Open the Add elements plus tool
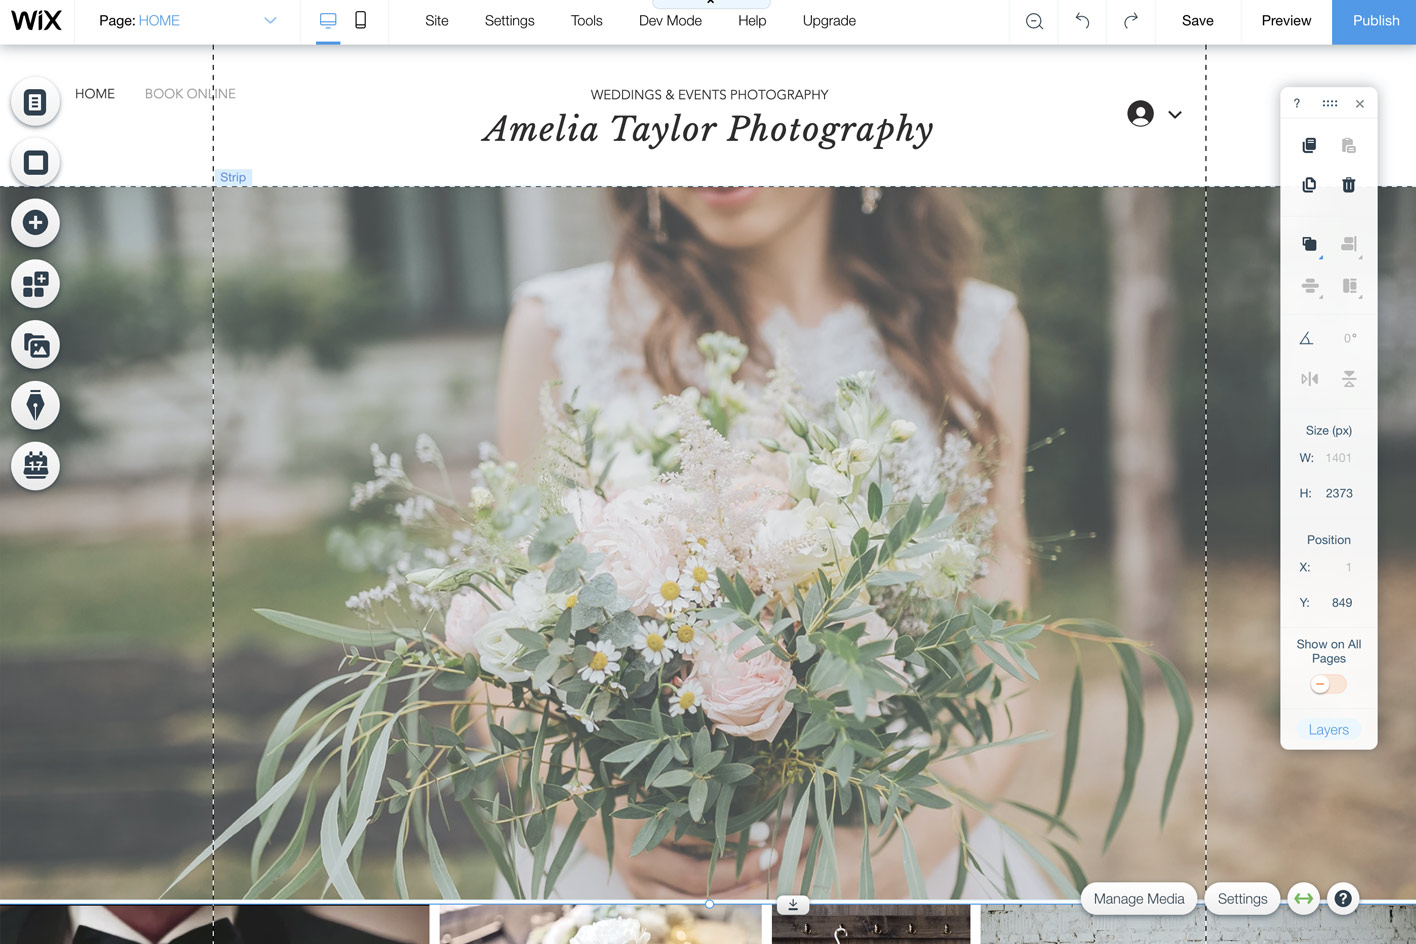This screenshot has width=1416, height=944. (x=36, y=223)
